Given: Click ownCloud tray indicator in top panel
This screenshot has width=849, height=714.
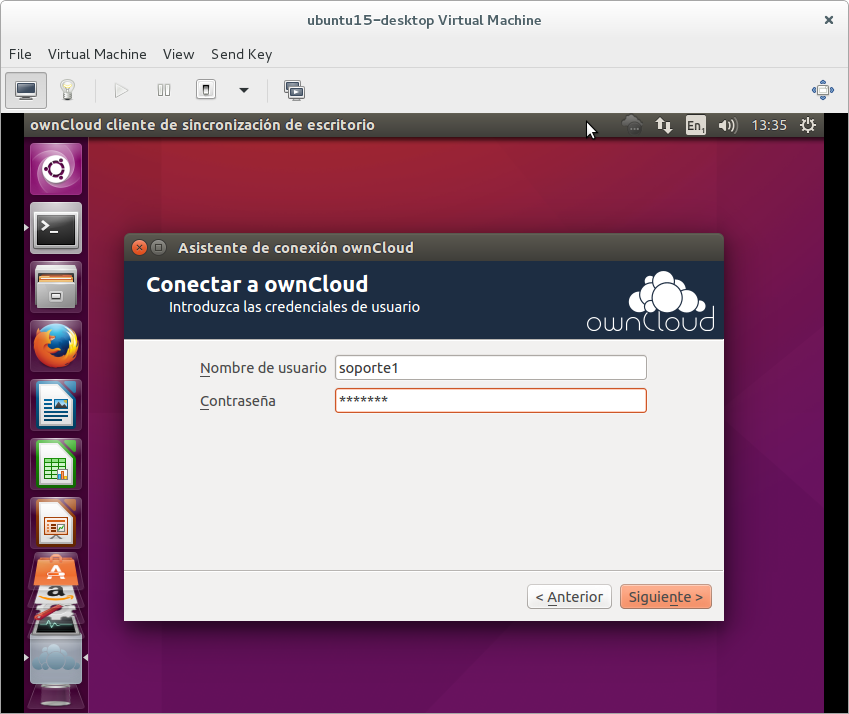Looking at the screenshot, I should click(x=632, y=125).
